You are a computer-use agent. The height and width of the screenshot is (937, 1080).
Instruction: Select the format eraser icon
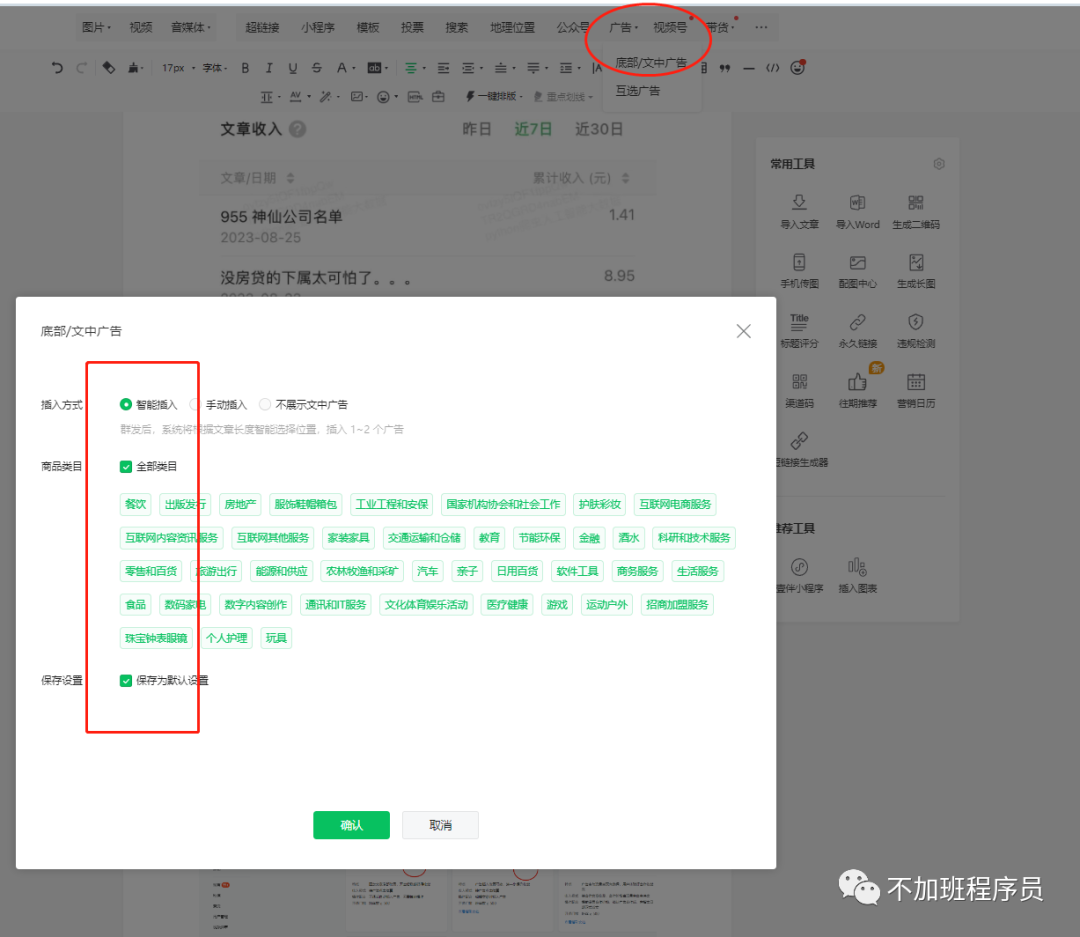click(108, 68)
